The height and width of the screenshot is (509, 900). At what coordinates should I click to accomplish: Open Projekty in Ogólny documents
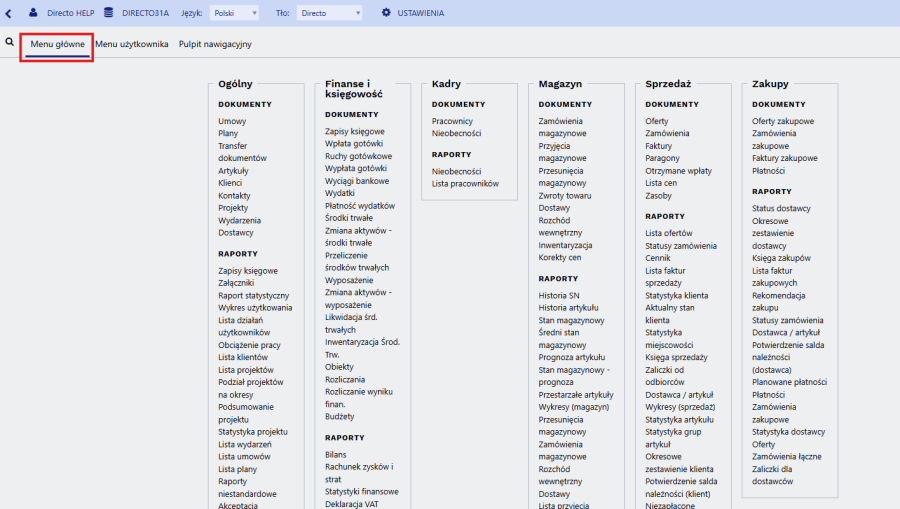[233, 208]
